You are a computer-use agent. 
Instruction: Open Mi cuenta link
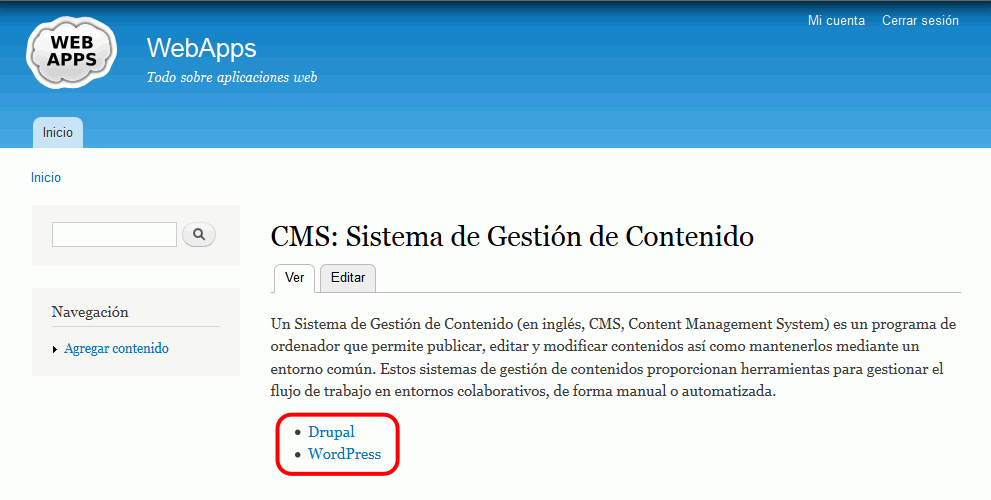tap(836, 21)
